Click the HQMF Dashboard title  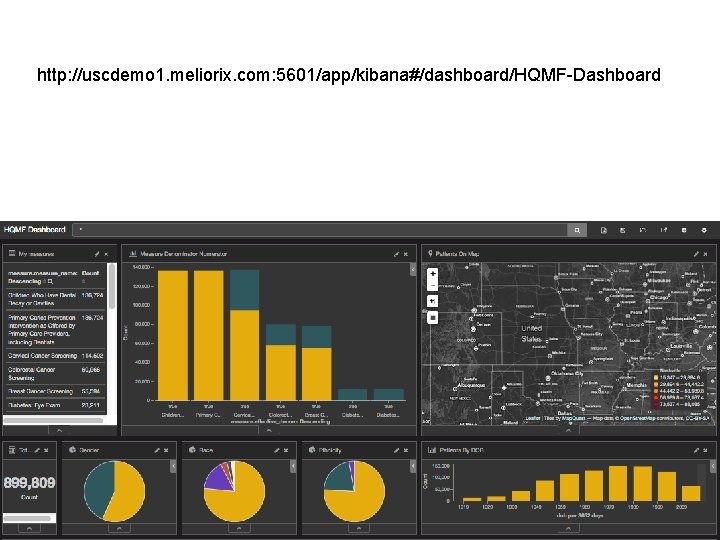[x=35, y=229]
